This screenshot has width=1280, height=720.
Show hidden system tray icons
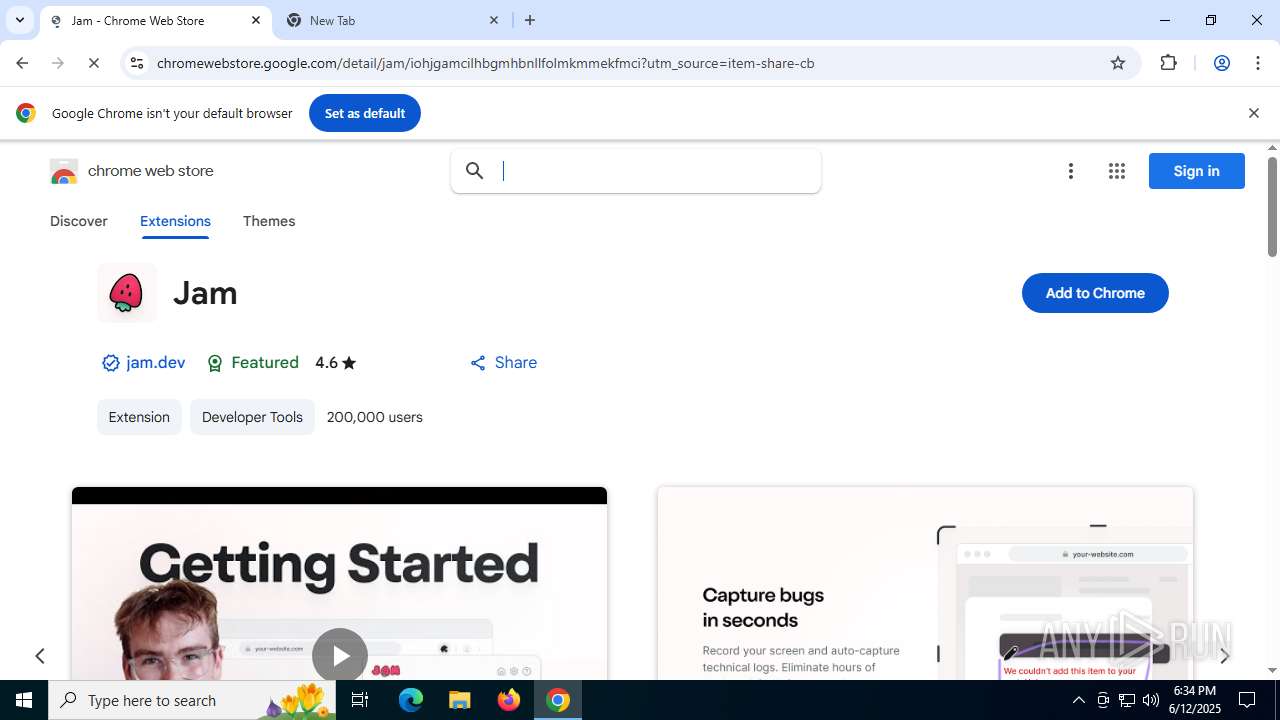[x=1078, y=700]
